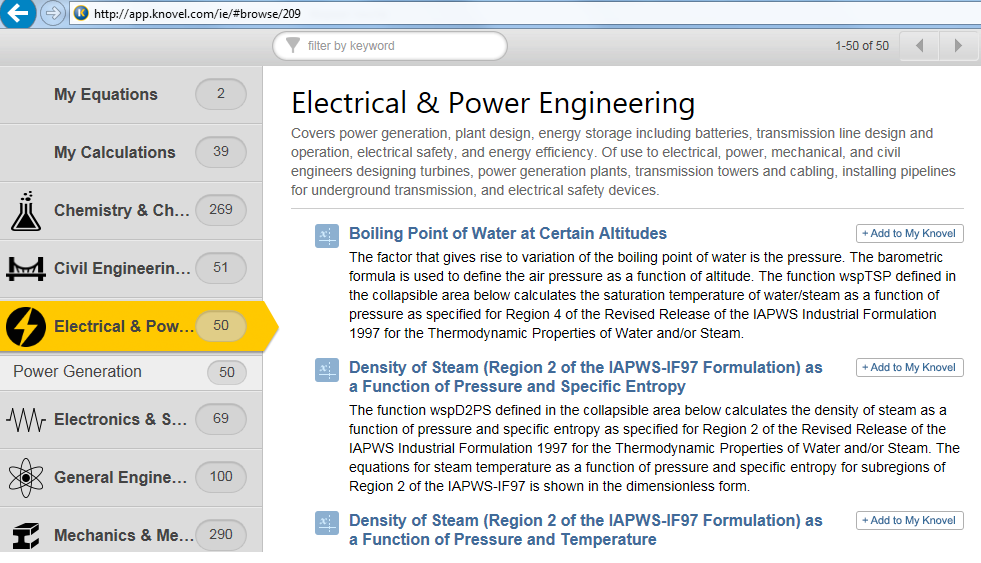Click the My Calculations count badge 39

pos(221,152)
